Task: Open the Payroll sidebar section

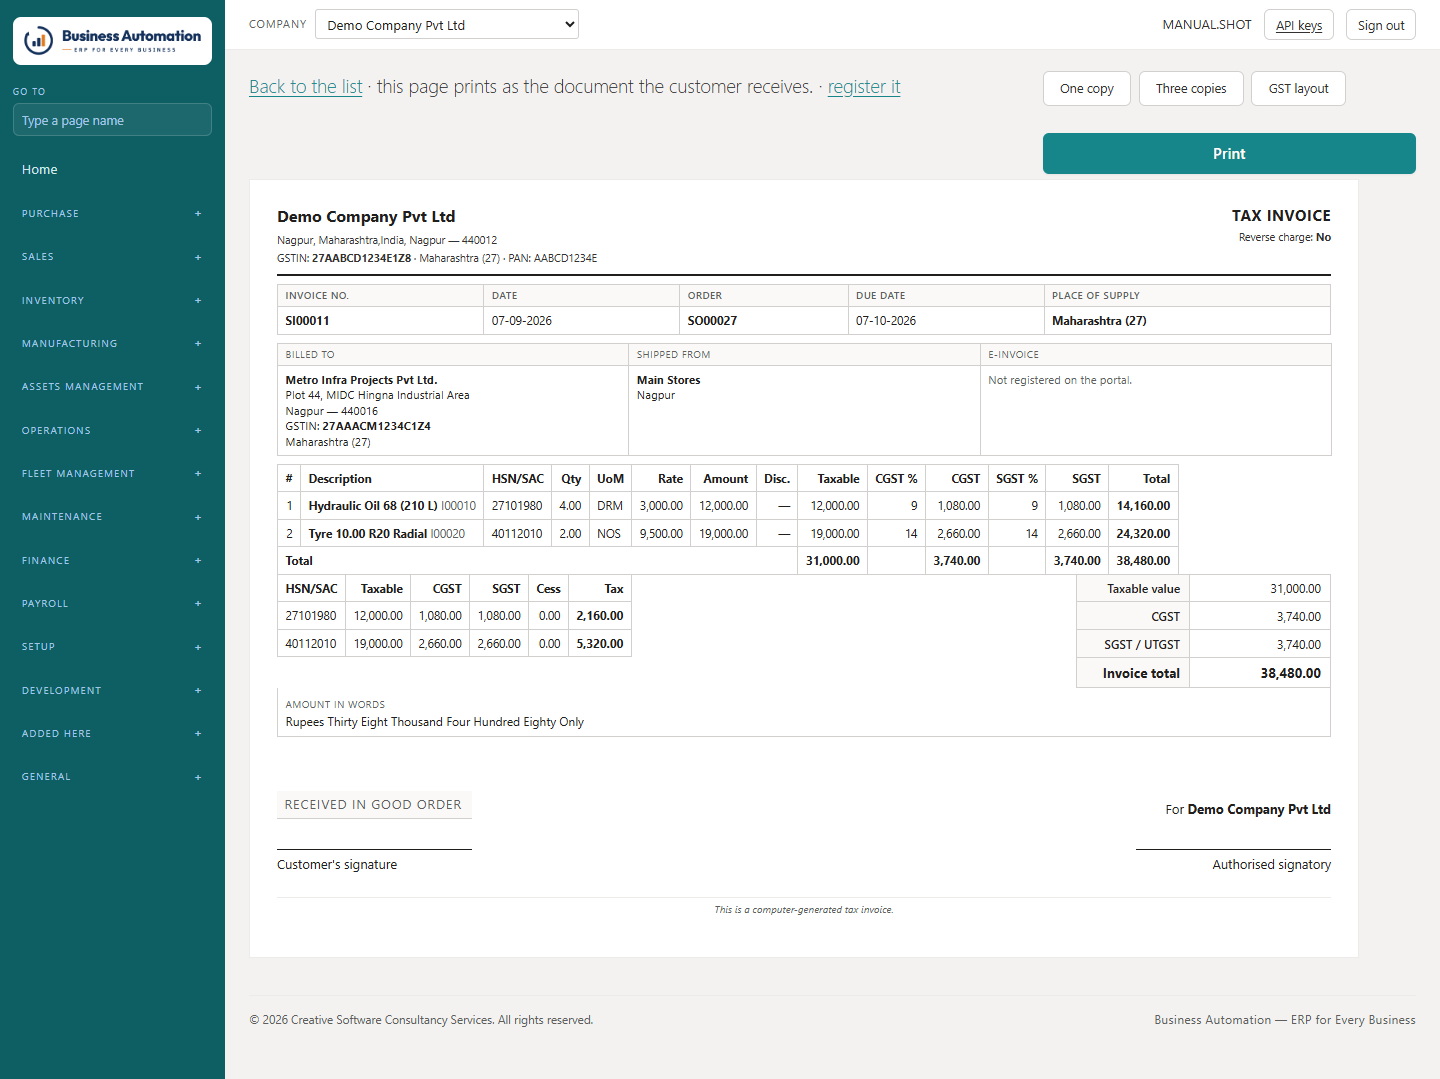Action: [x=112, y=604]
